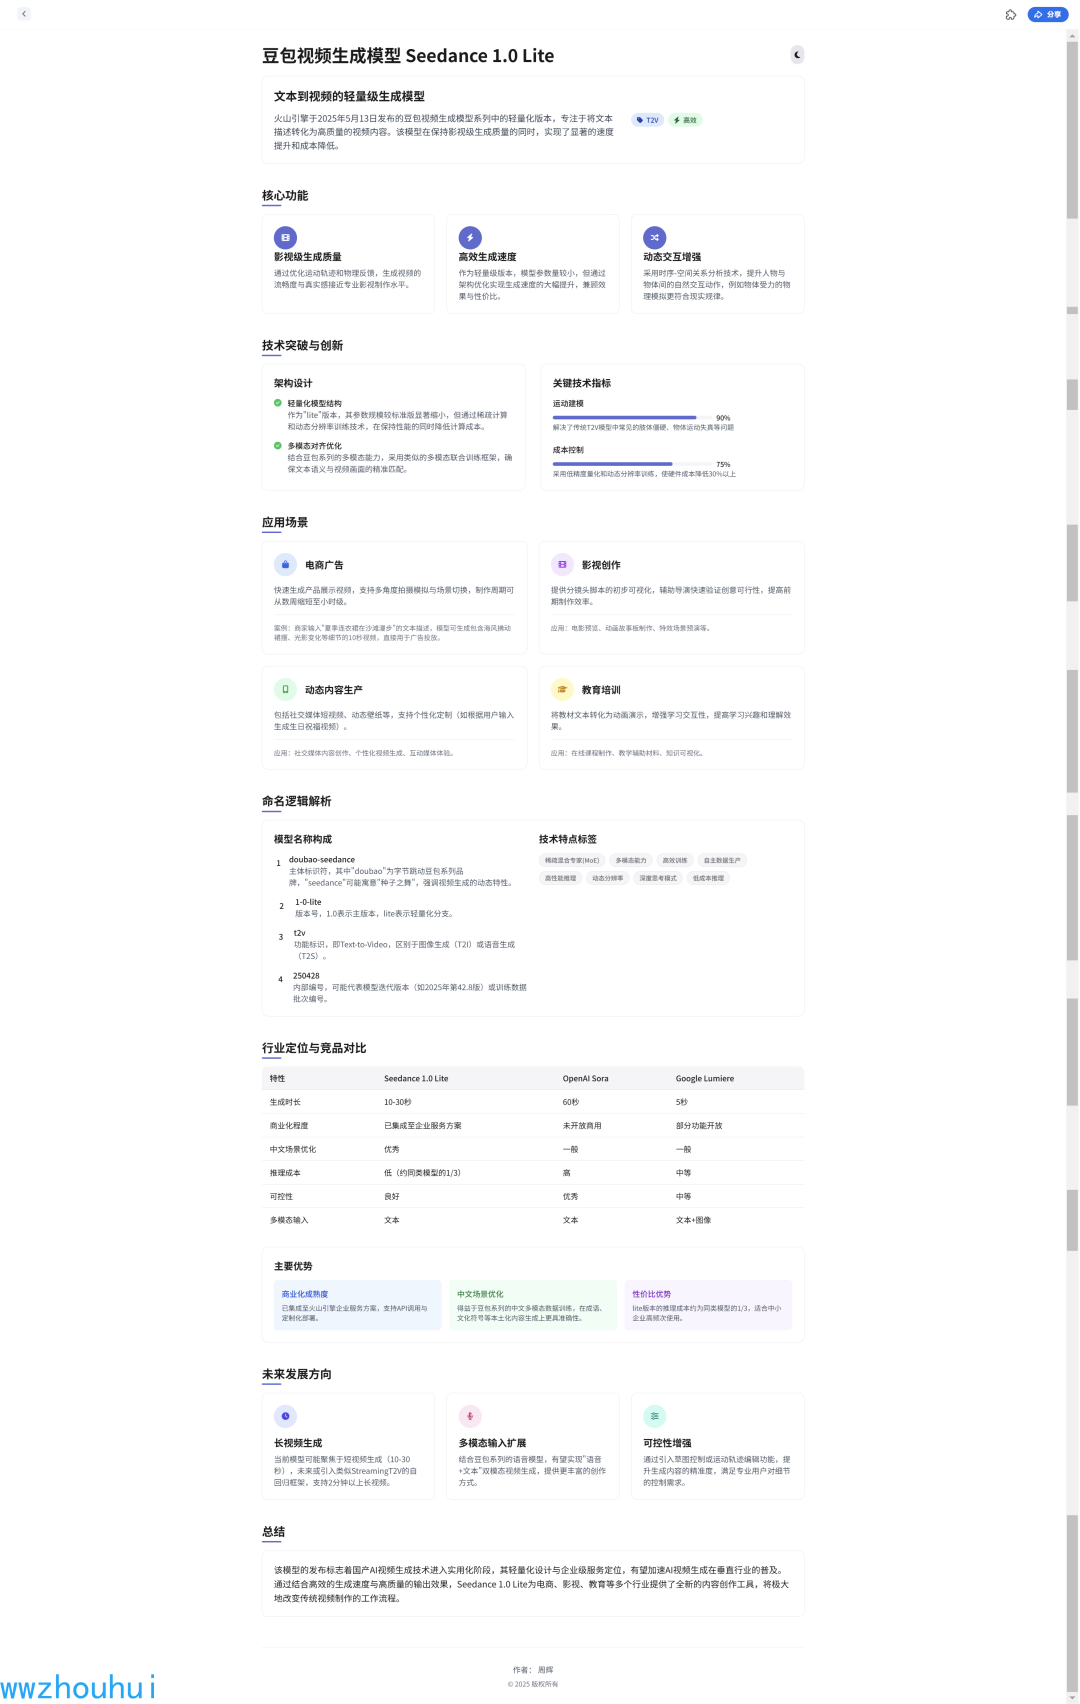This screenshot has height=1704, width=1080.
Task: Toggle dark mode moon button
Action: (x=797, y=55)
